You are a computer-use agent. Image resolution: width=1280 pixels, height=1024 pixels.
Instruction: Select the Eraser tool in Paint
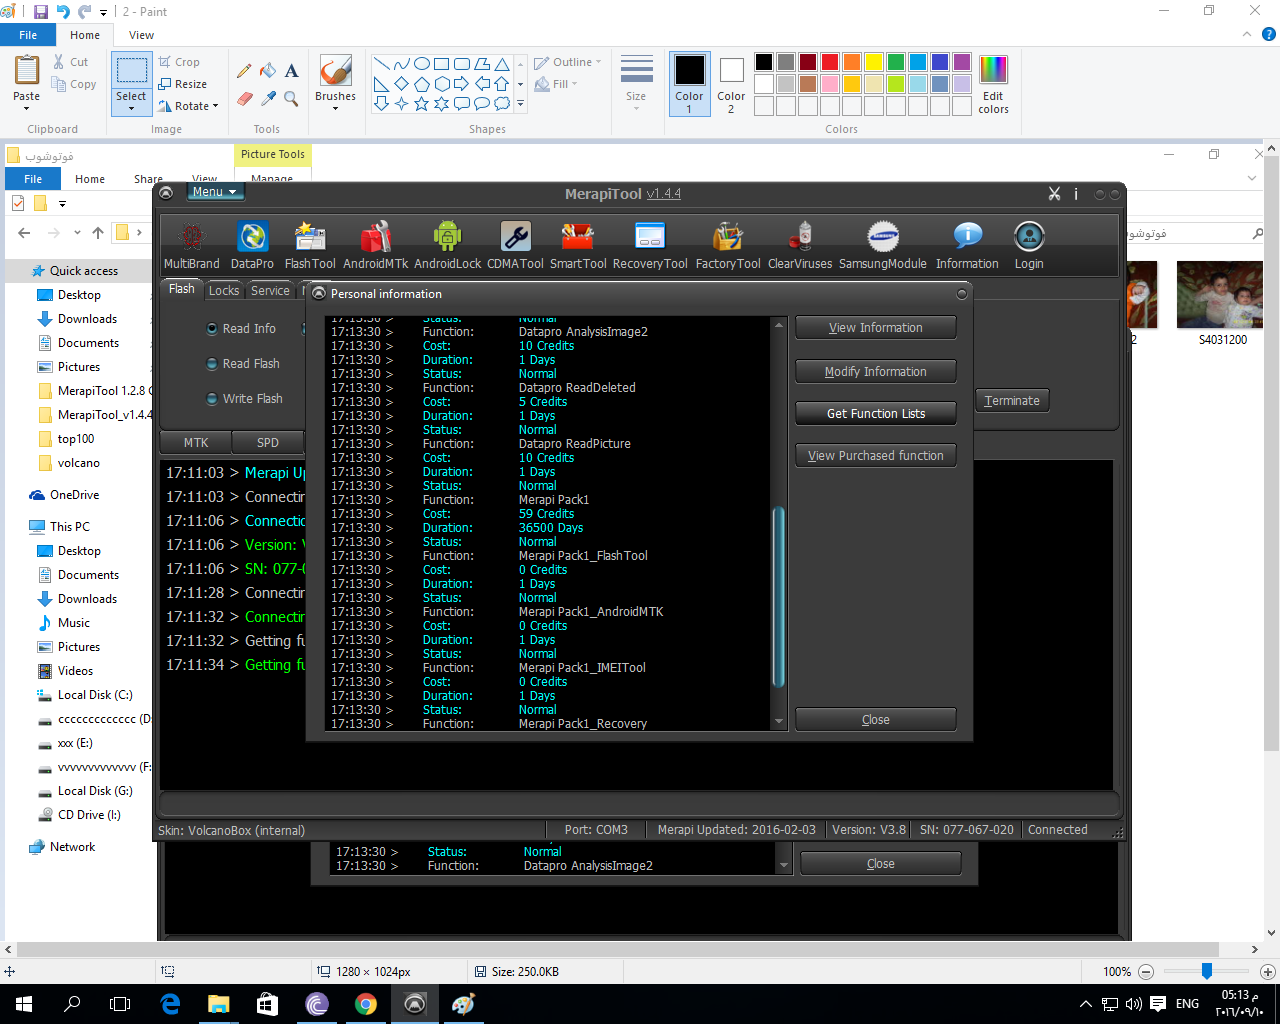(x=244, y=98)
